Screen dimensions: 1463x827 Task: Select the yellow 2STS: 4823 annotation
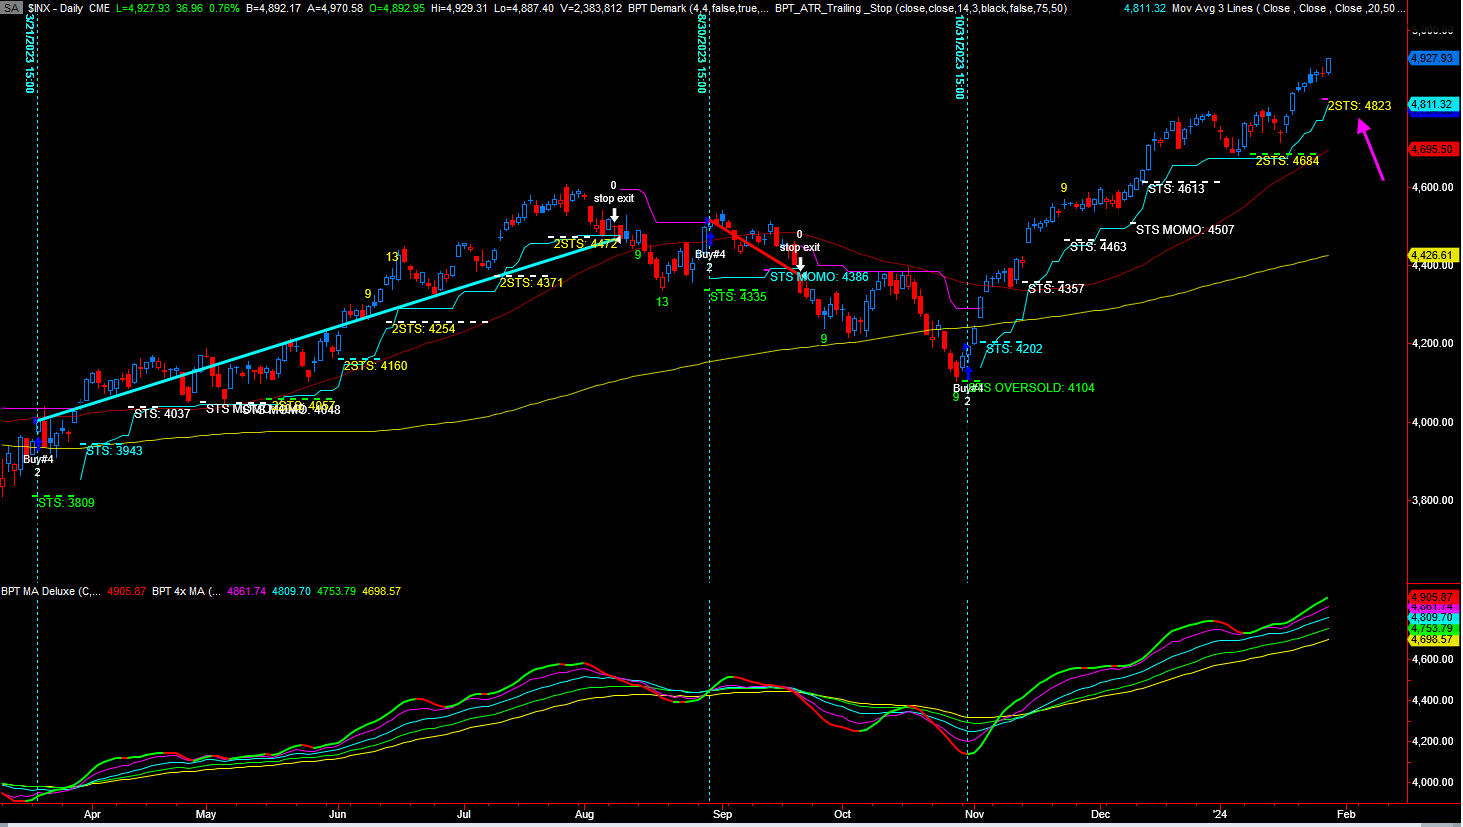click(1359, 106)
